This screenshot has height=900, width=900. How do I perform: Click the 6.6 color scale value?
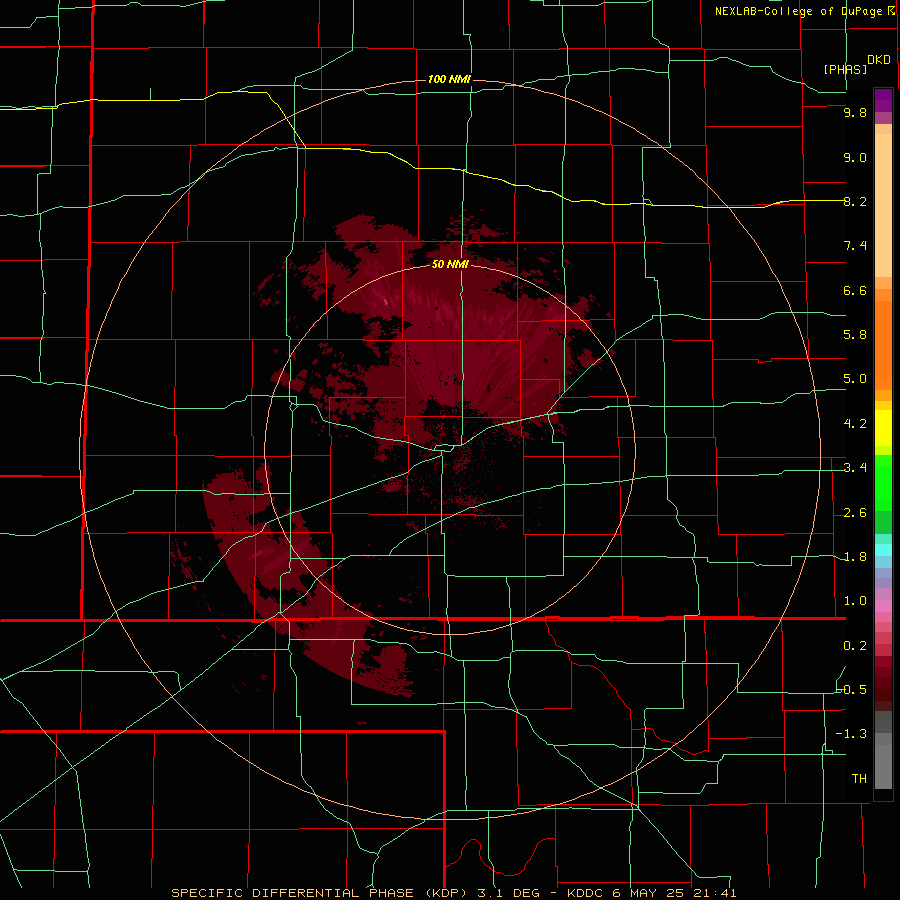click(855, 290)
